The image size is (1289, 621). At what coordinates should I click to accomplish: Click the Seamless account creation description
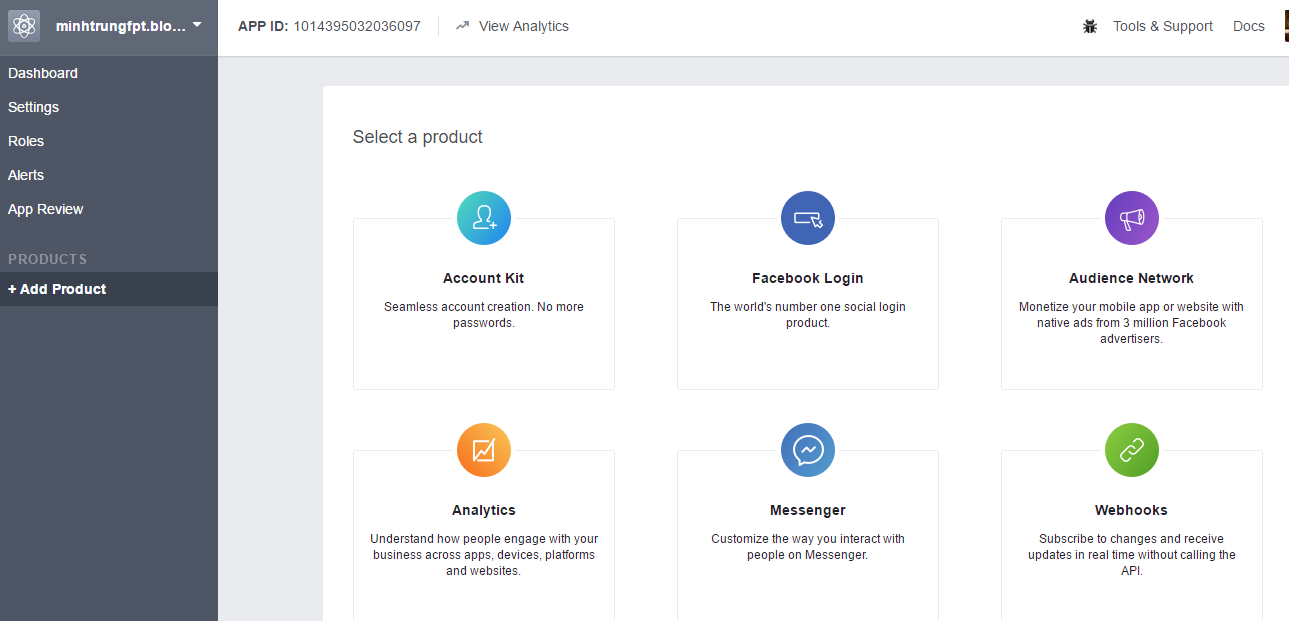484,315
